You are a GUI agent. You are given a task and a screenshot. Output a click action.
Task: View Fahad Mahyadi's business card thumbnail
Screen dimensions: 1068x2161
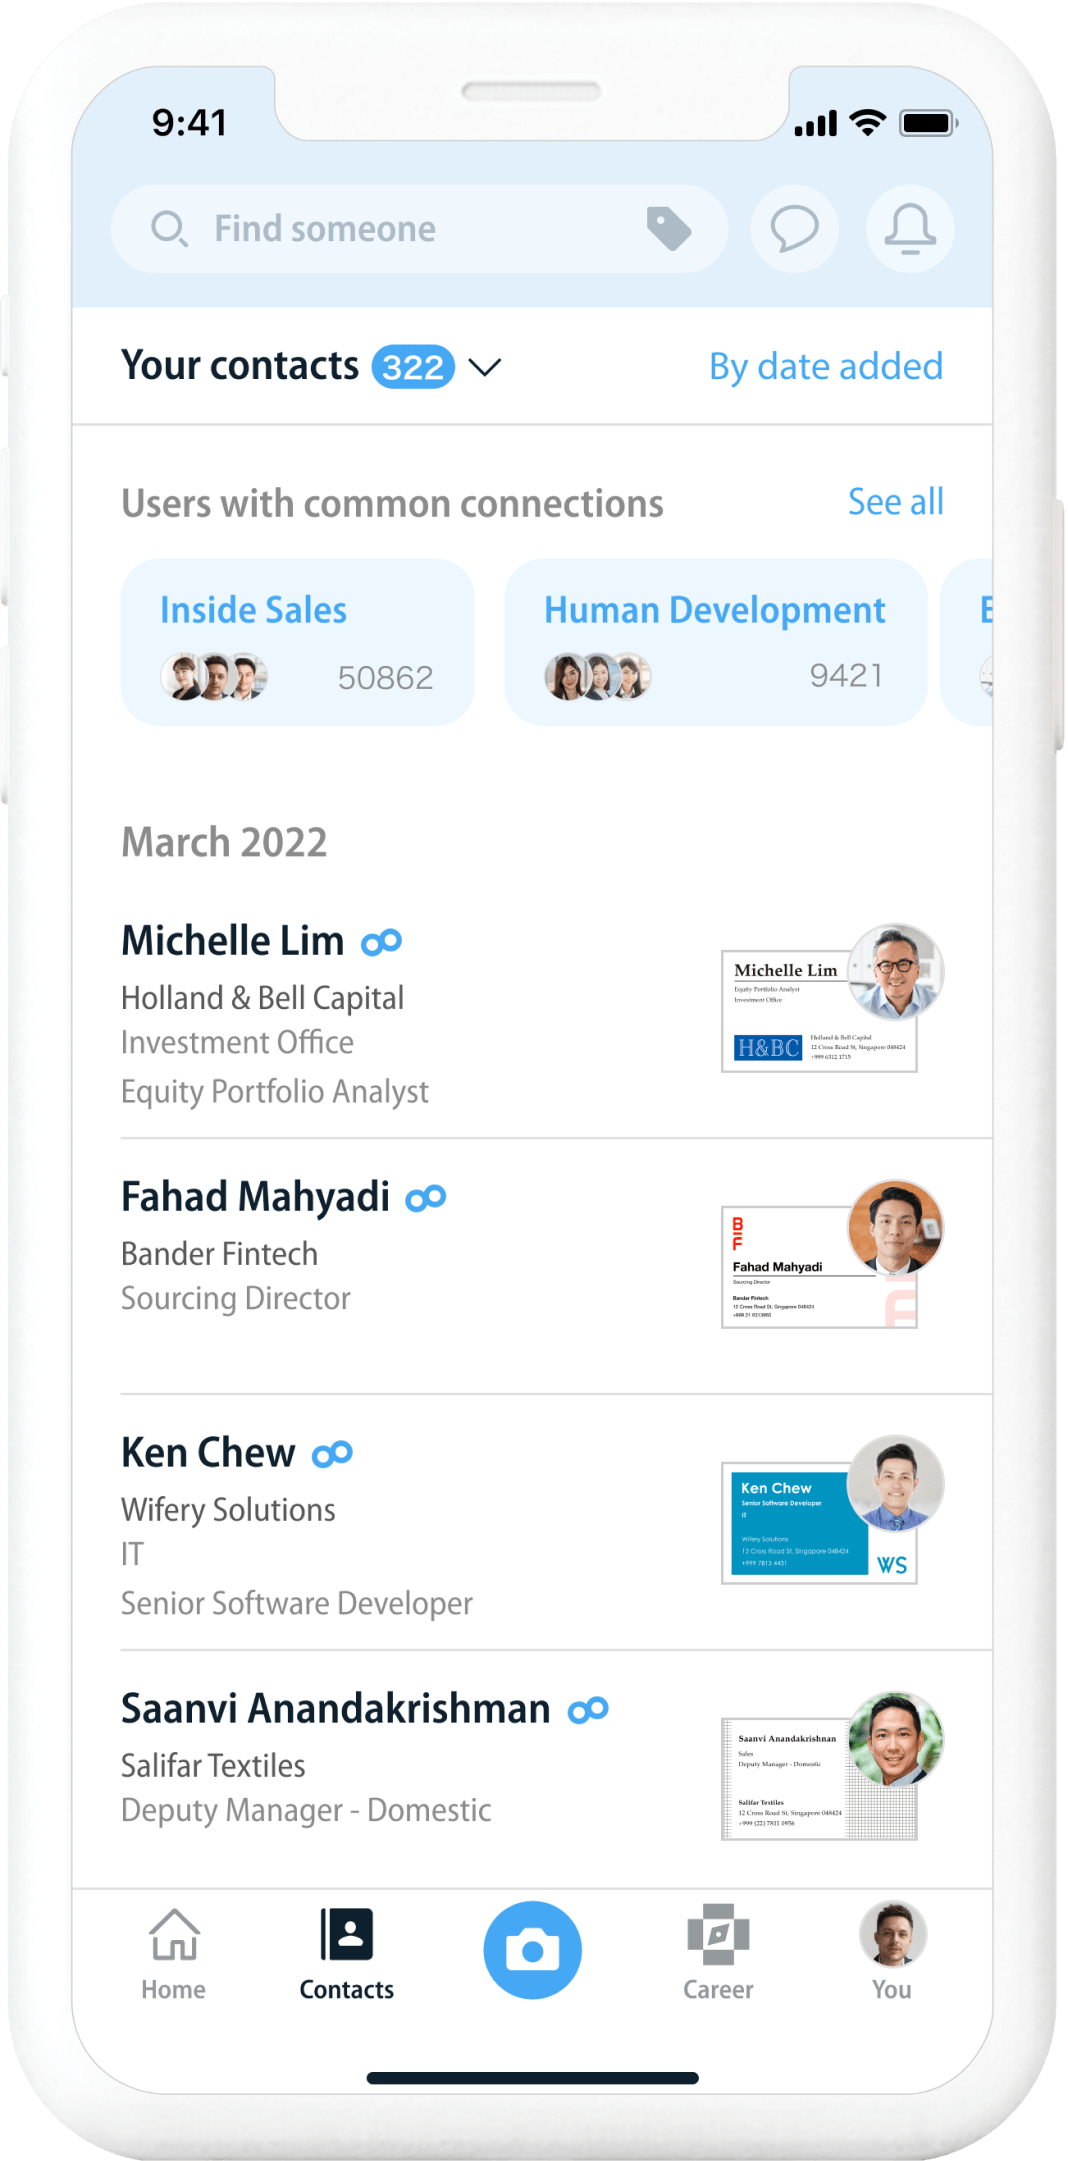click(818, 1267)
